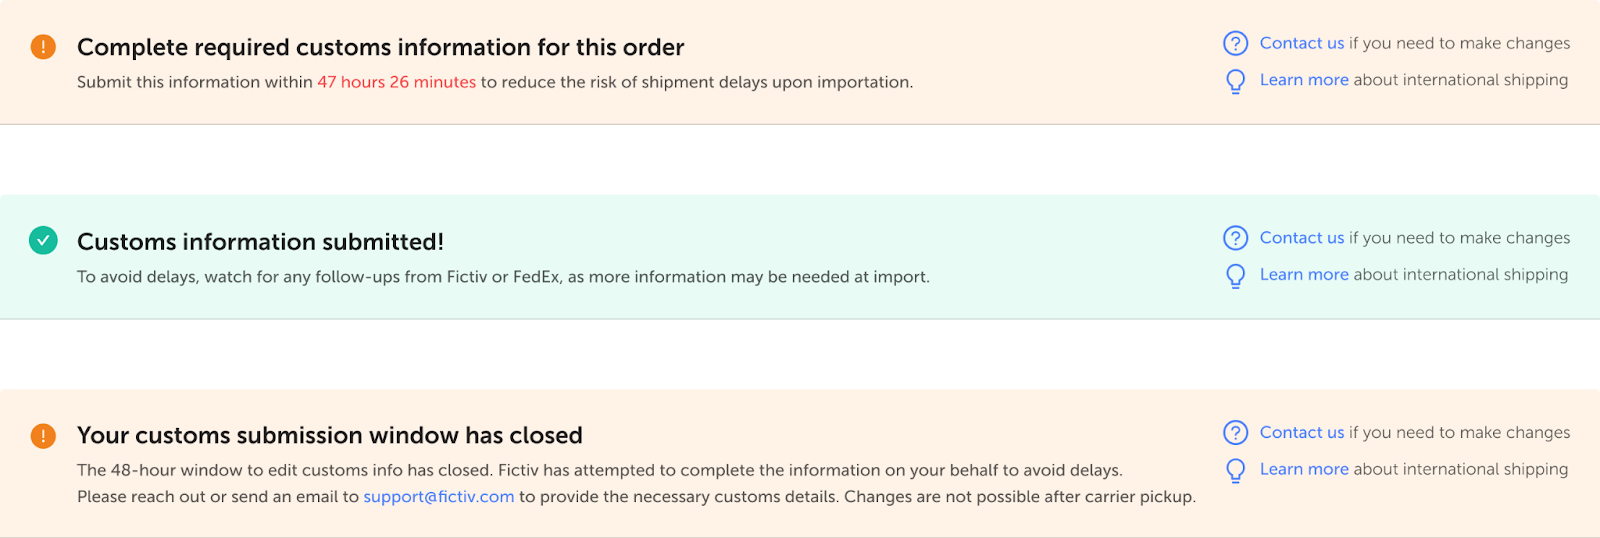Click orange alert icon beside 'submission window has closed'
This screenshot has width=1600, height=538.
click(x=43, y=436)
